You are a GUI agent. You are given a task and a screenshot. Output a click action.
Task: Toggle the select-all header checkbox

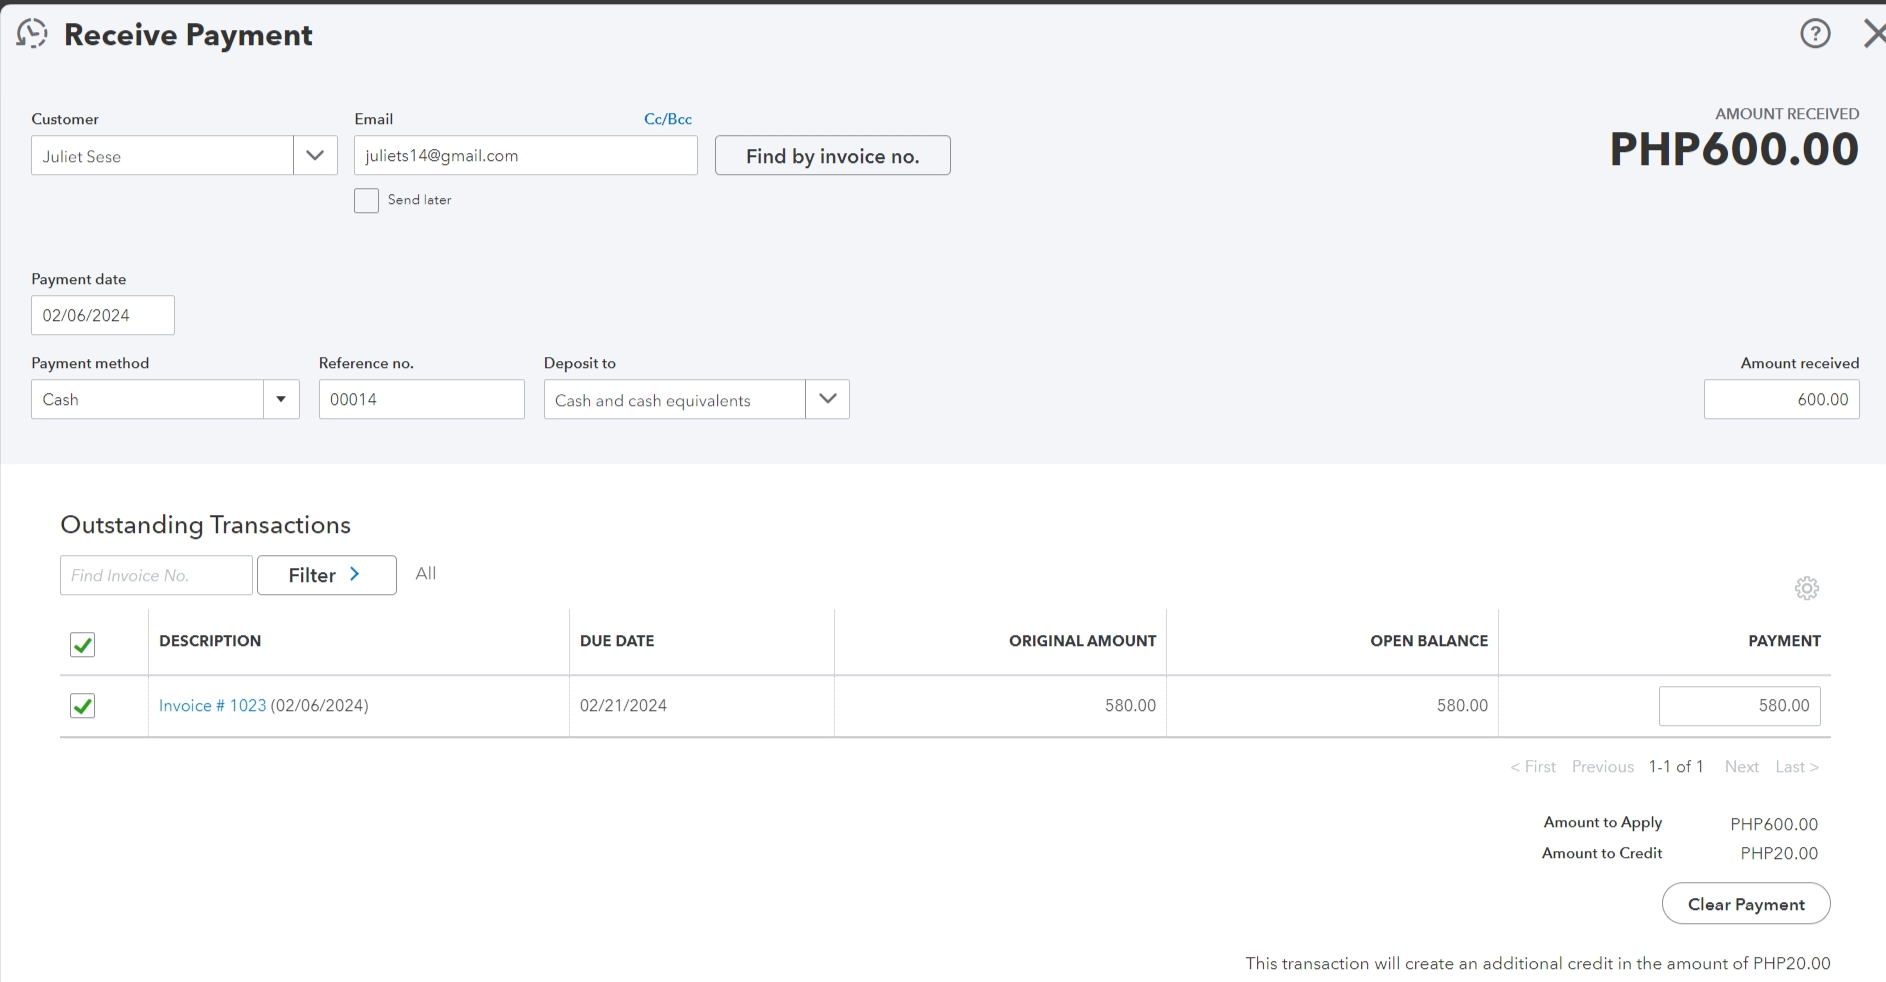pos(83,645)
